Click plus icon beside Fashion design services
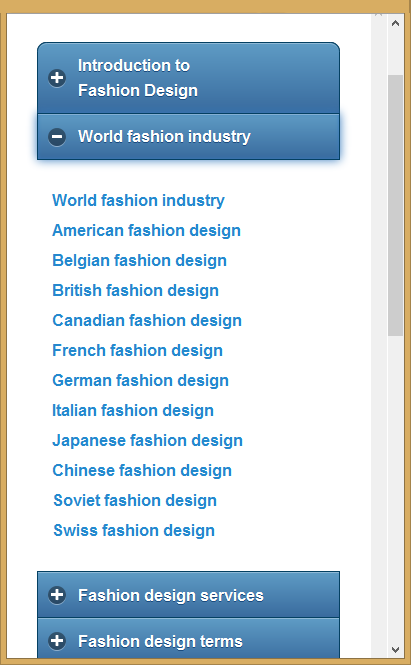The image size is (411, 665). pos(57,595)
